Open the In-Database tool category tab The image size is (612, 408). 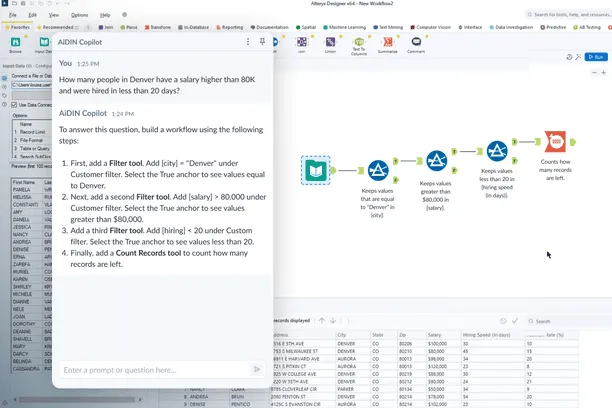coord(194,27)
